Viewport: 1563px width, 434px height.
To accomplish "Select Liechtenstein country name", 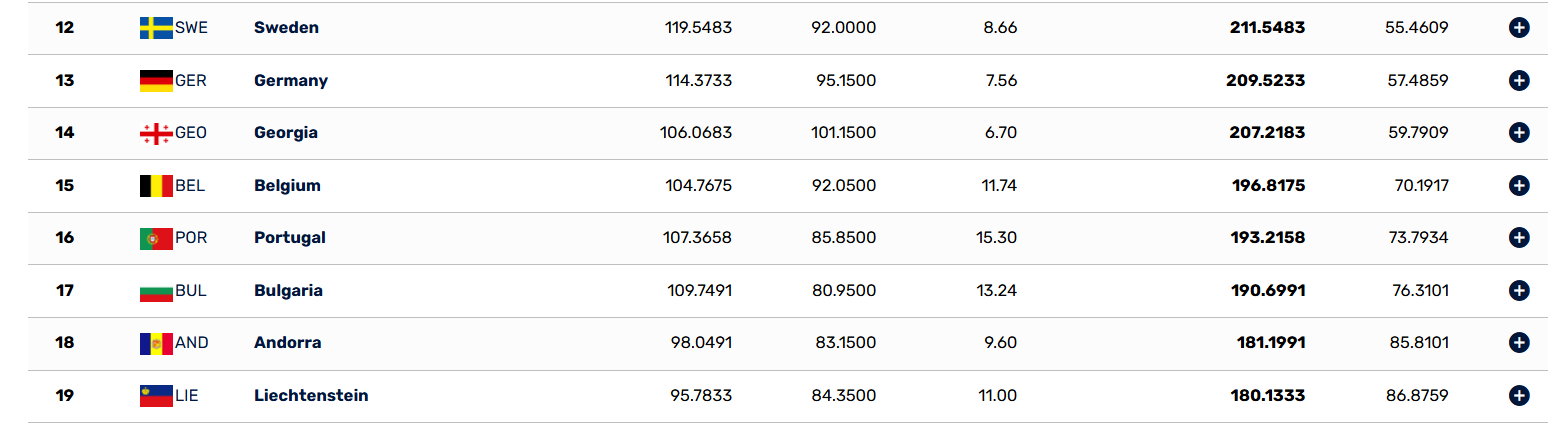I will [x=311, y=396].
